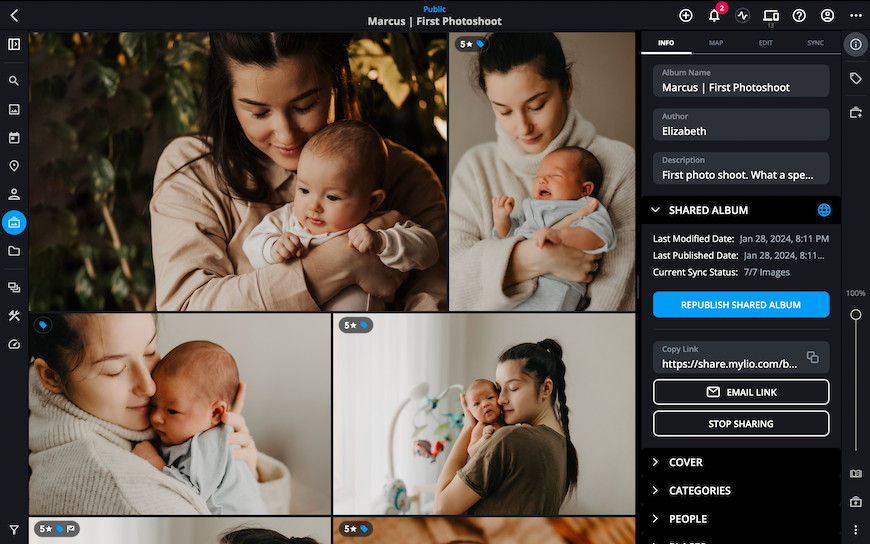Open the Calendar view icon
The height and width of the screenshot is (544, 870).
click(x=14, y=138)
